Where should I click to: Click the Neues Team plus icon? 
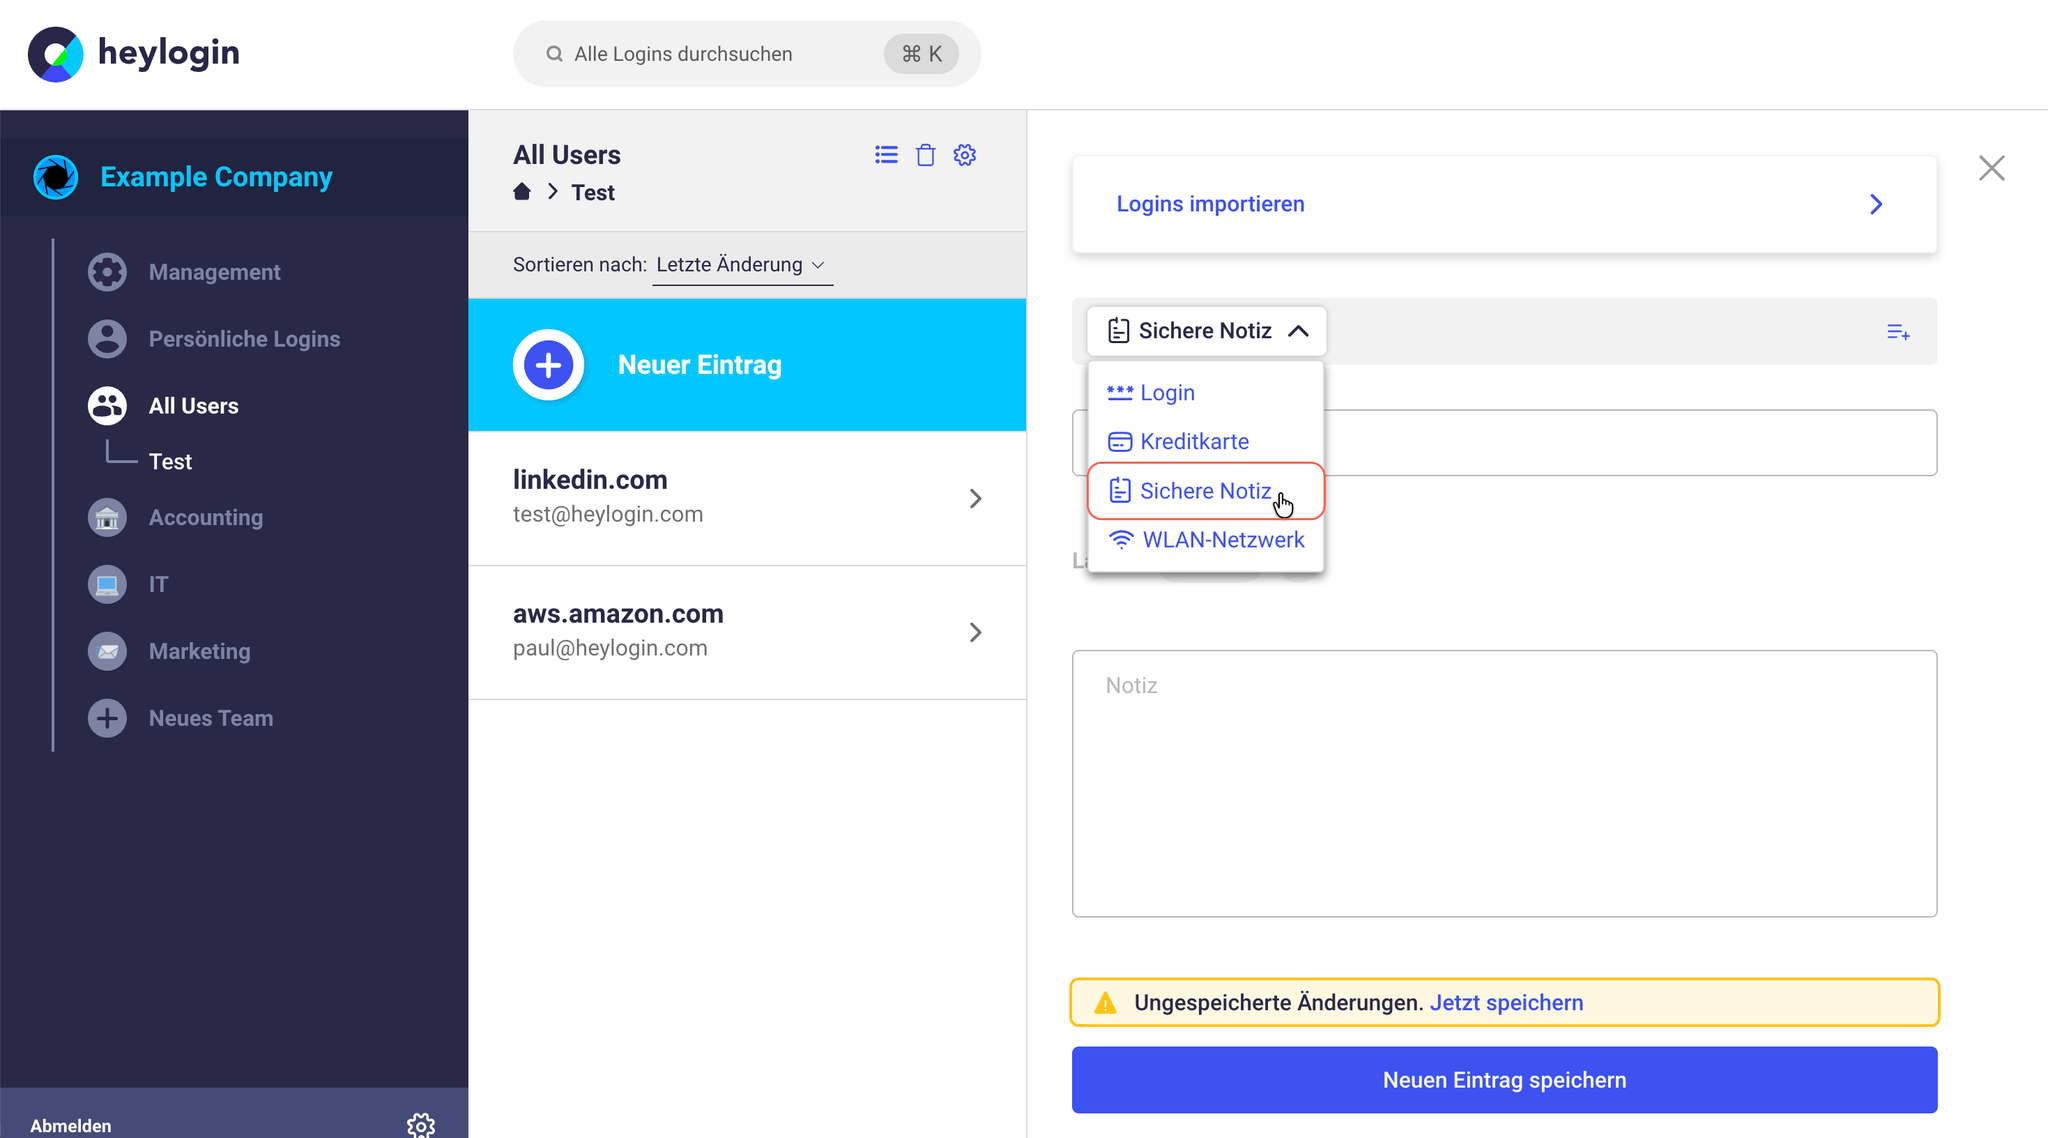pyautogui.click(x=107, y=718)
